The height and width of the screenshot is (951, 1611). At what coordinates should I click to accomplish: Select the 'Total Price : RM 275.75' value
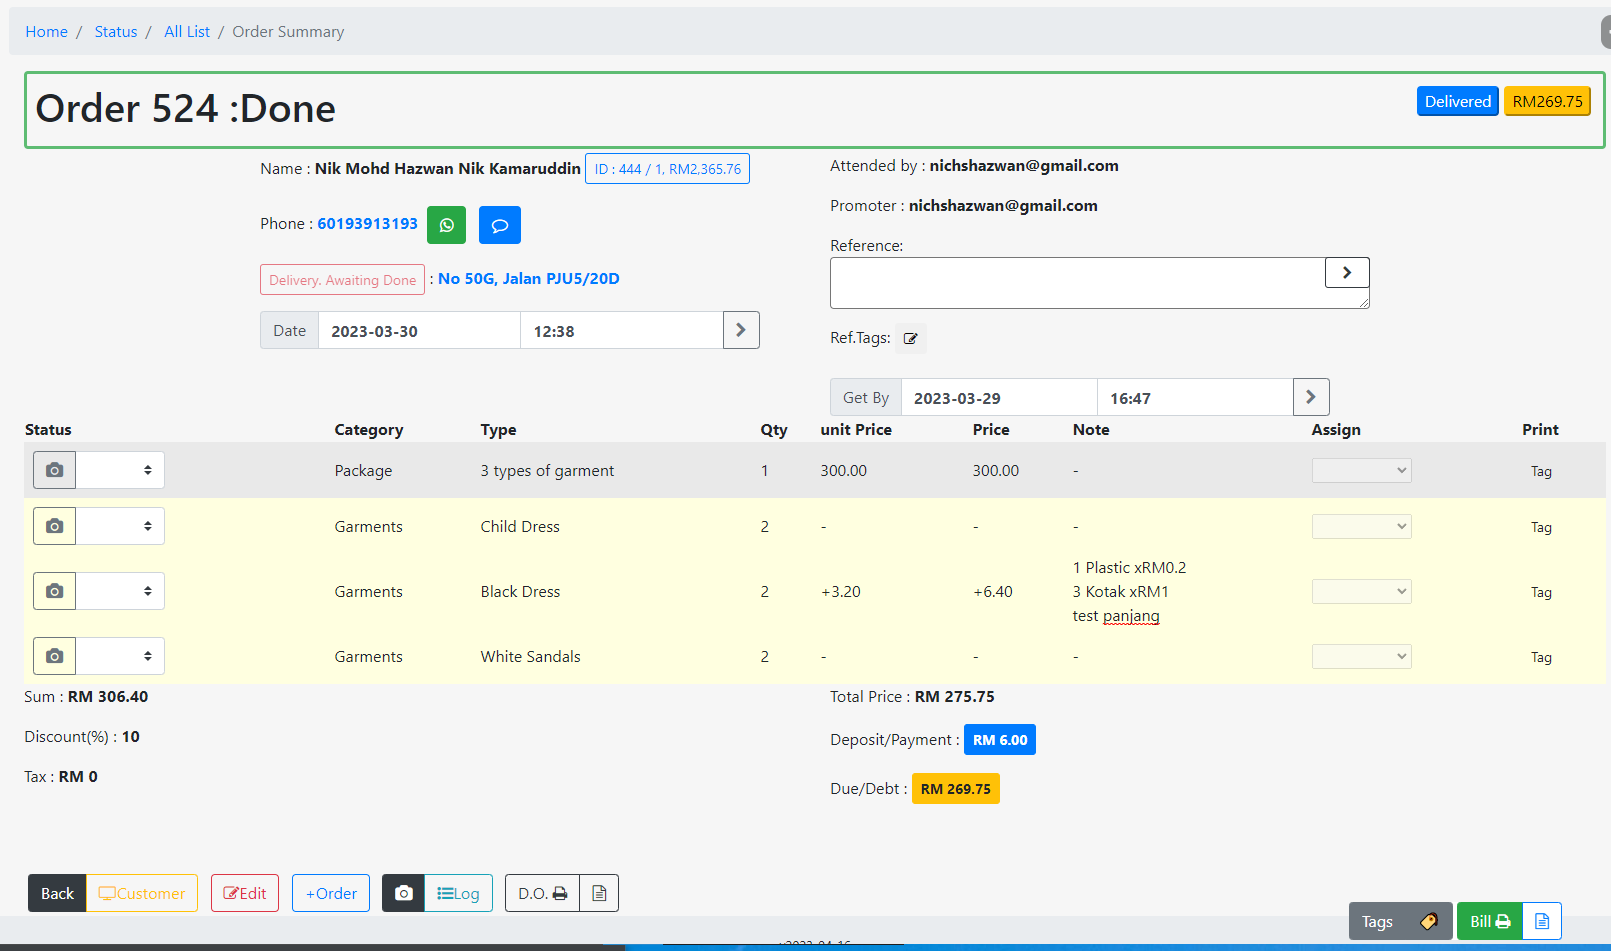point(912,697)
